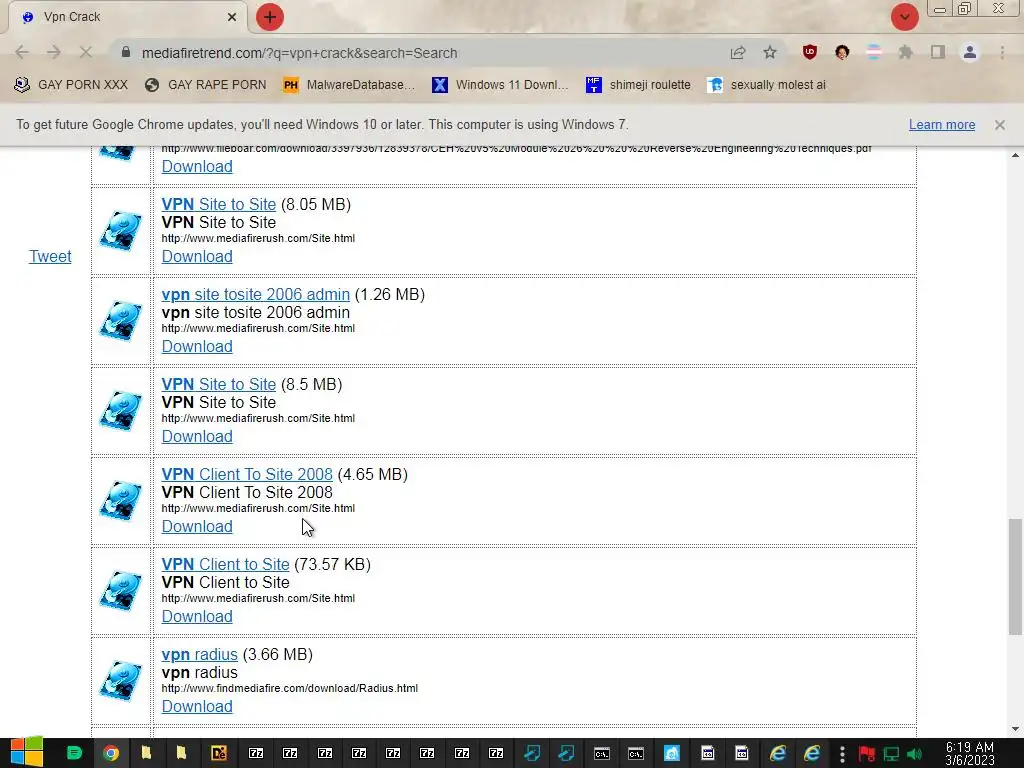1024x768 pixels.
Task: Open vpn site tosite 2006 admin link
Action: coord(255,295)
